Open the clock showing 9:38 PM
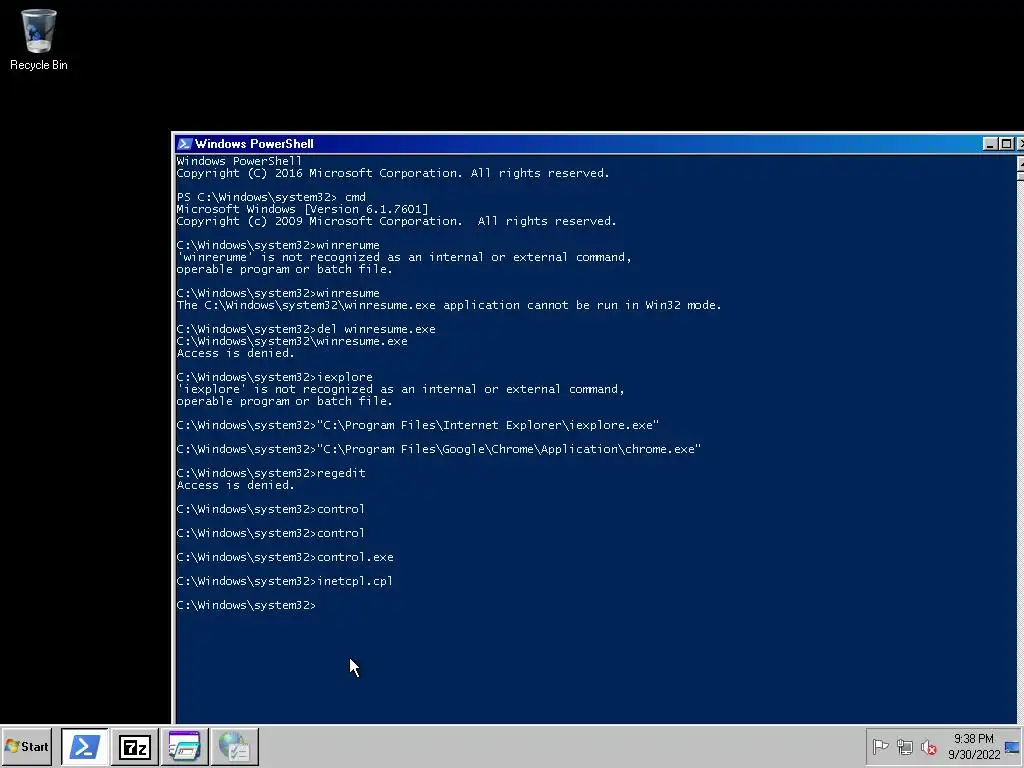This screenshot has width=1024, height=768. (974, 746)
